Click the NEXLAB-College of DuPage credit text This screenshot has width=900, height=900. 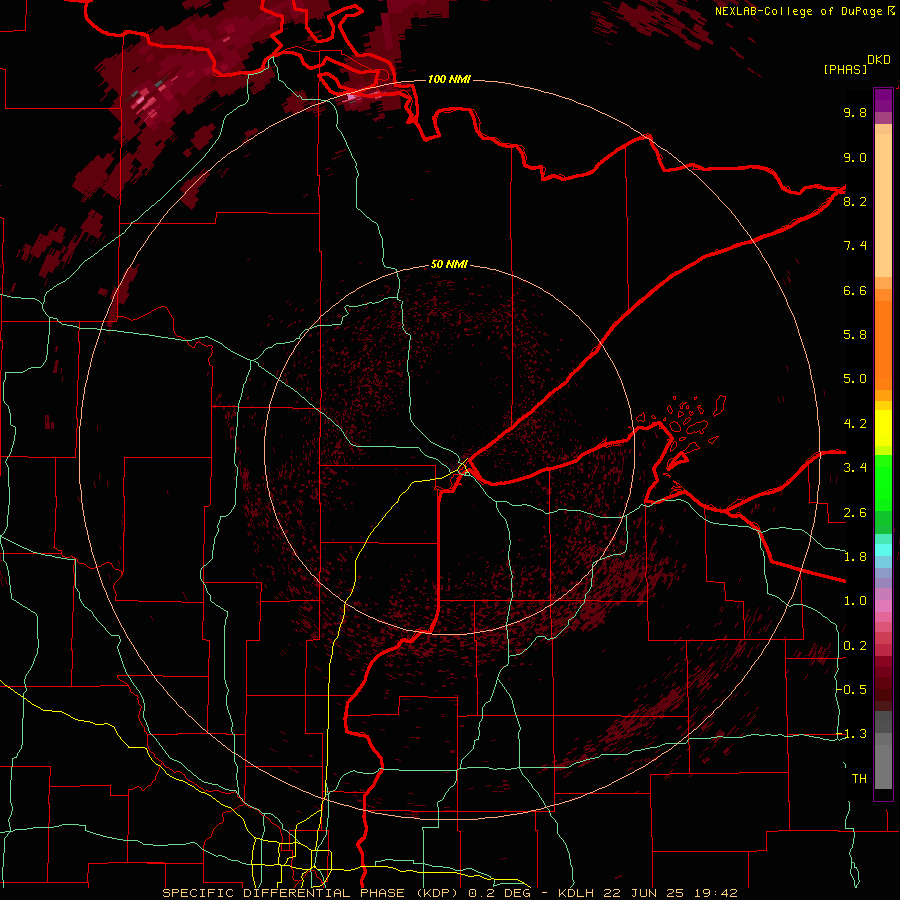tap(798, 11)
